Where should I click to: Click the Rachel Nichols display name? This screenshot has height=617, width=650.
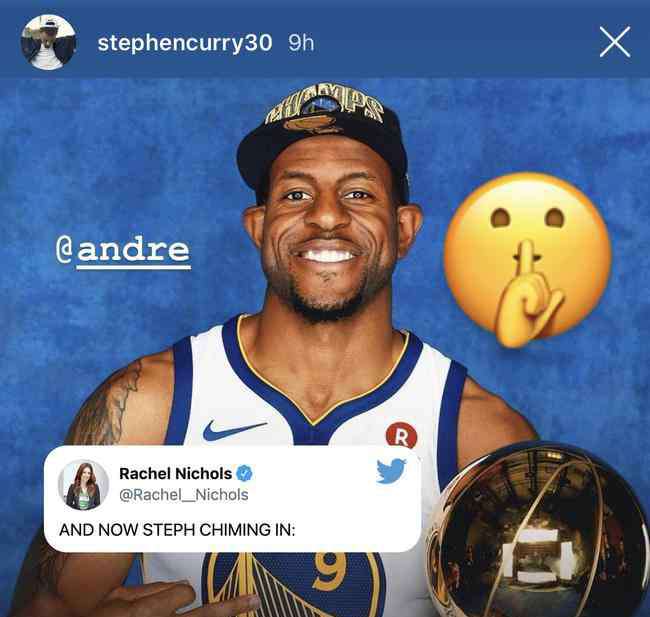pos(175,473)
